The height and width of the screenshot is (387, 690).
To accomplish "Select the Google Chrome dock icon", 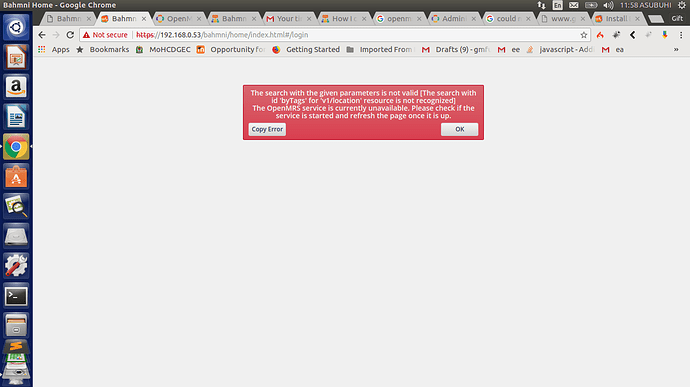I will (16, 147).
